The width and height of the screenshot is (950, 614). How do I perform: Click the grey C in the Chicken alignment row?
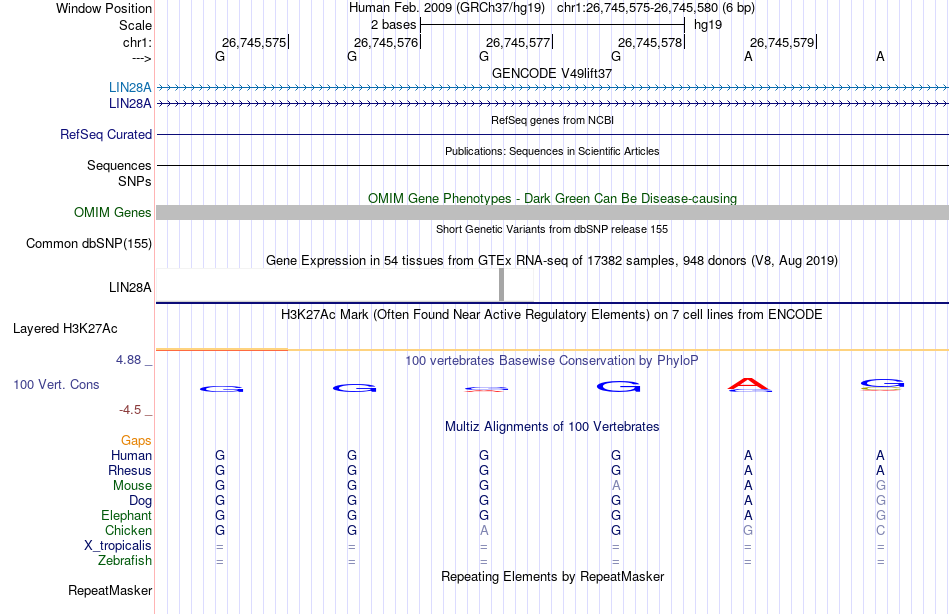tap(880, 530)
